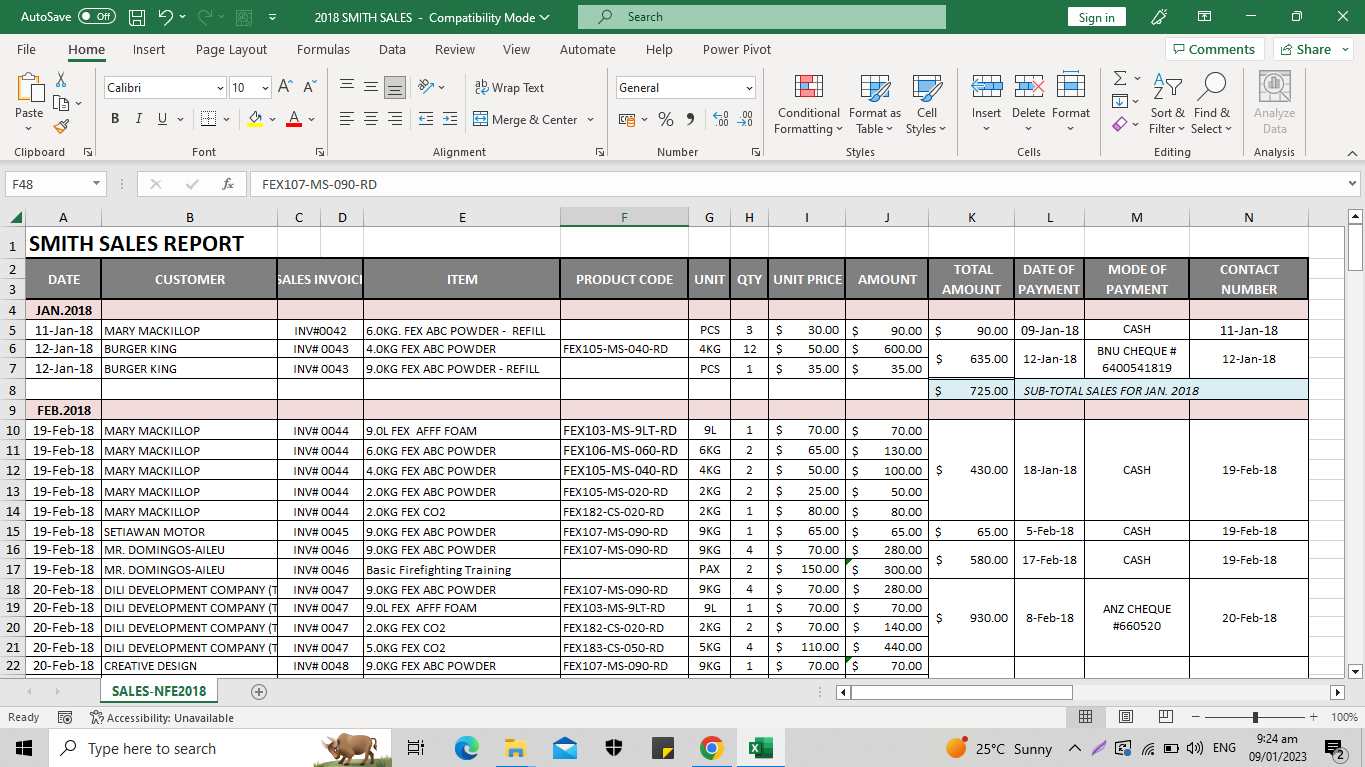Toggle Bottom Align button
The image size is (1365, 767).
coord(395,87)
